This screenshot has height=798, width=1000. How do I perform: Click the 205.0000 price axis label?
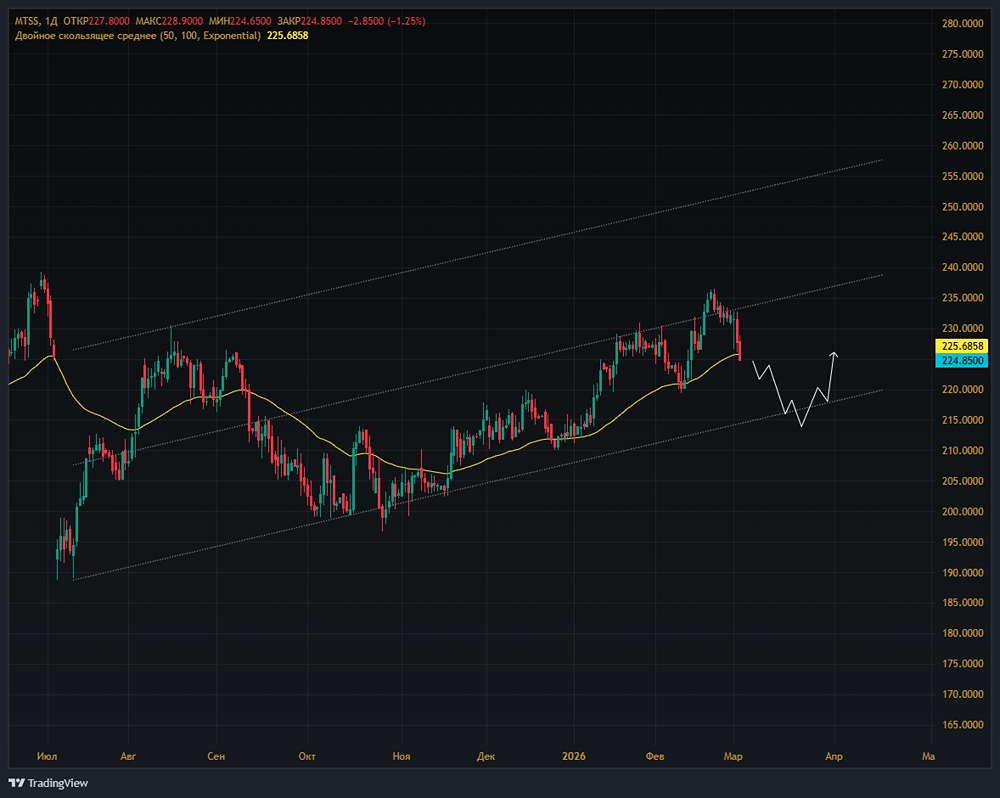[x=962, y=481]
